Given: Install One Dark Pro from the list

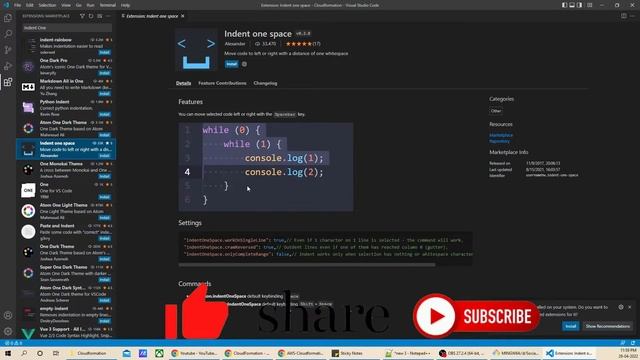Looking at the screenshot, I should 104,73.
